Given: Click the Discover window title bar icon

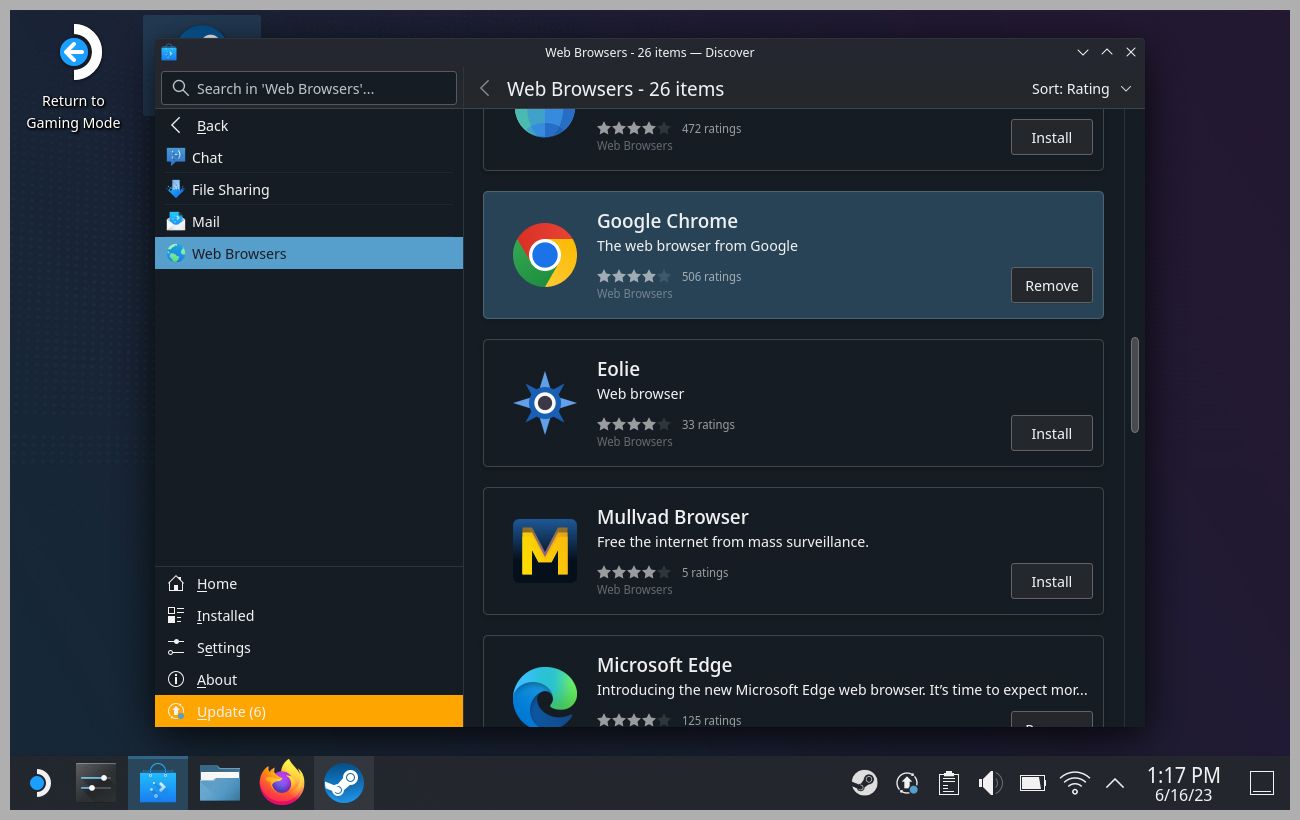Looking at the screenshot, I should click(169, 52).
